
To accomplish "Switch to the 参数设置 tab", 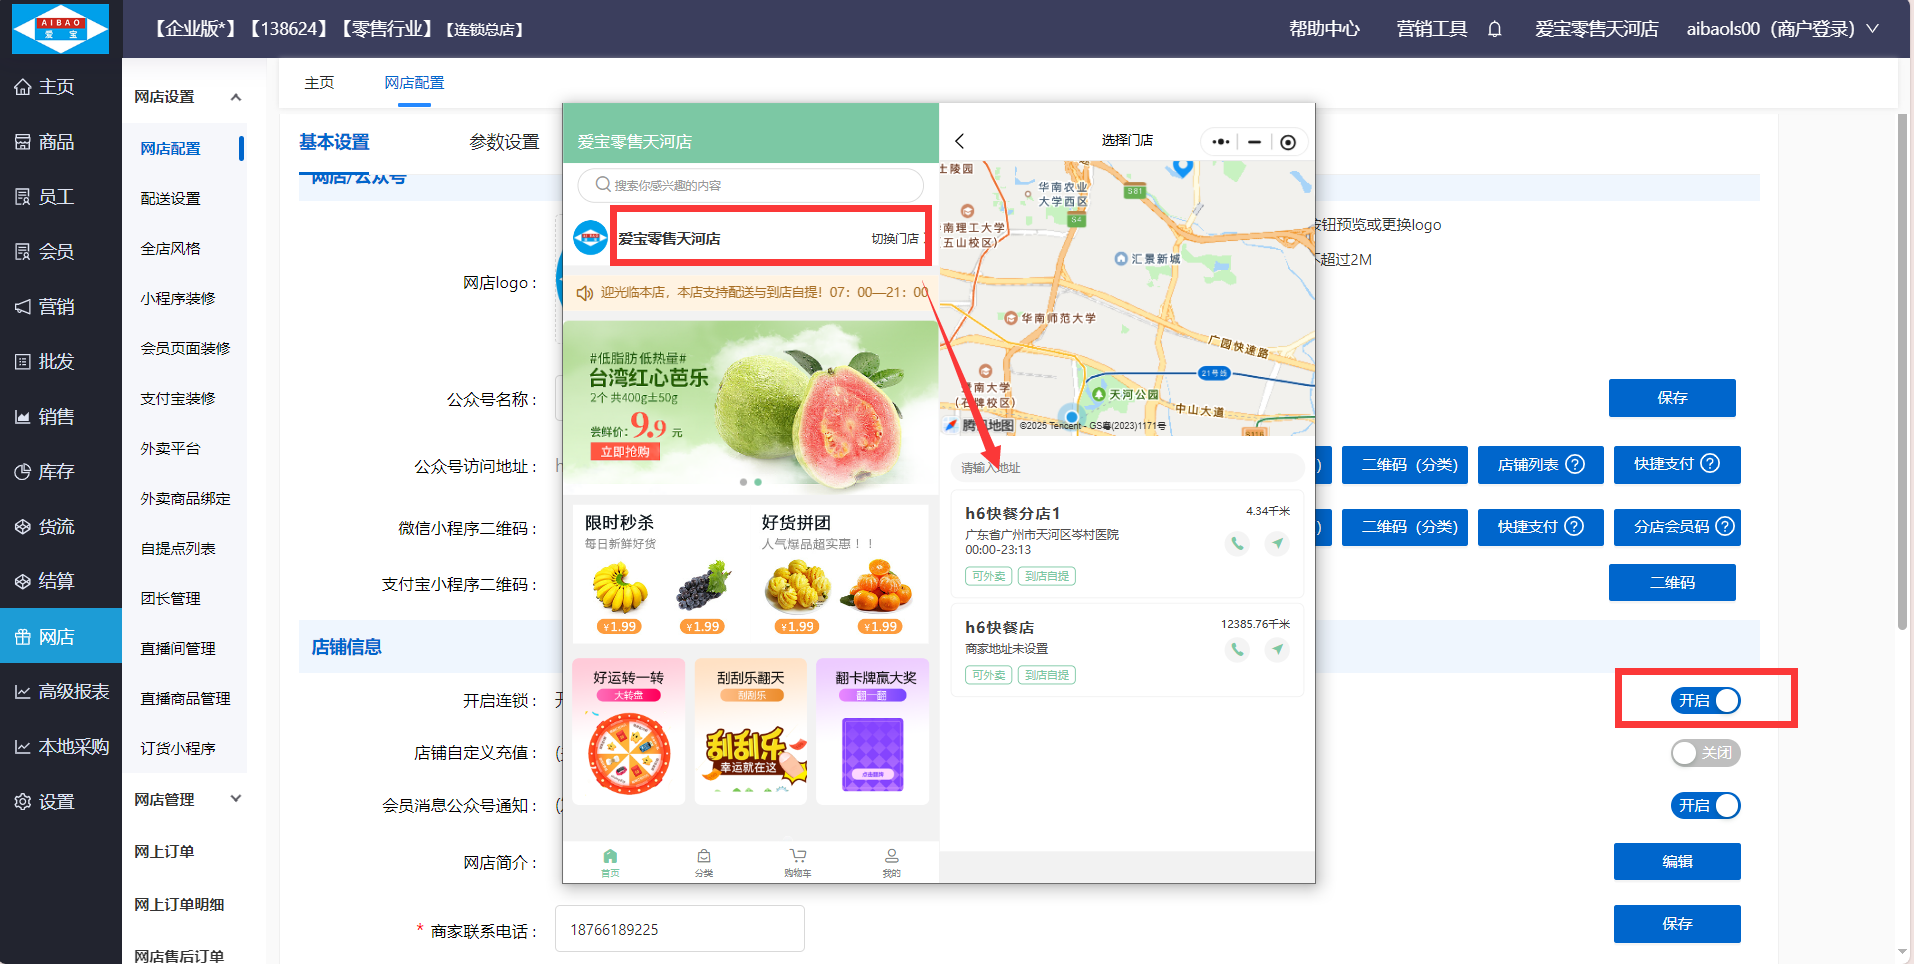I will (504, 142).
